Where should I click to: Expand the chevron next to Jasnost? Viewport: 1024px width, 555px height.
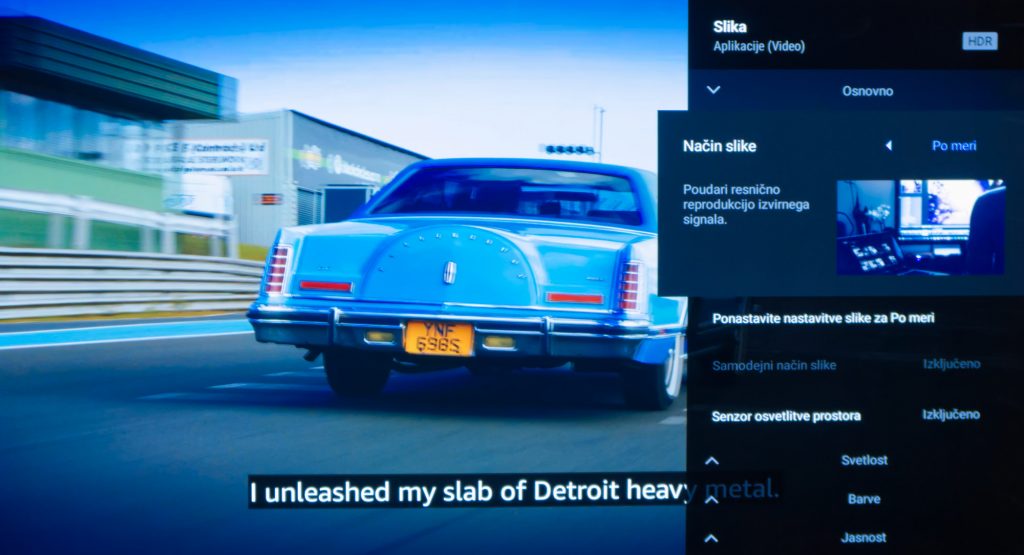(x=712, y=537)
